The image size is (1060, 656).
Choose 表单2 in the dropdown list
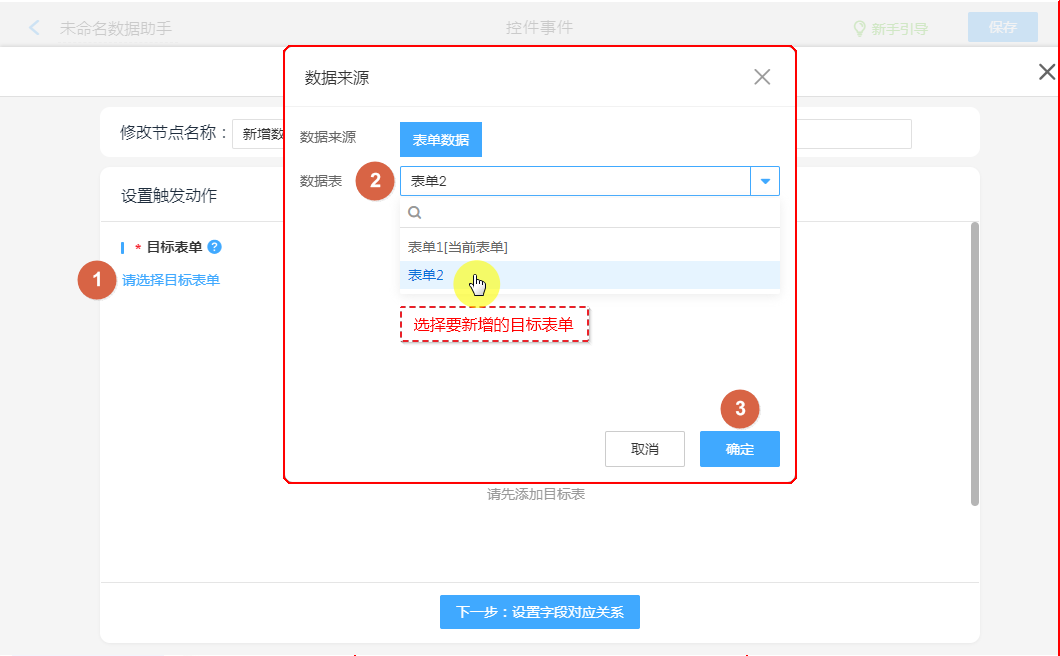[x=426, y=275]
